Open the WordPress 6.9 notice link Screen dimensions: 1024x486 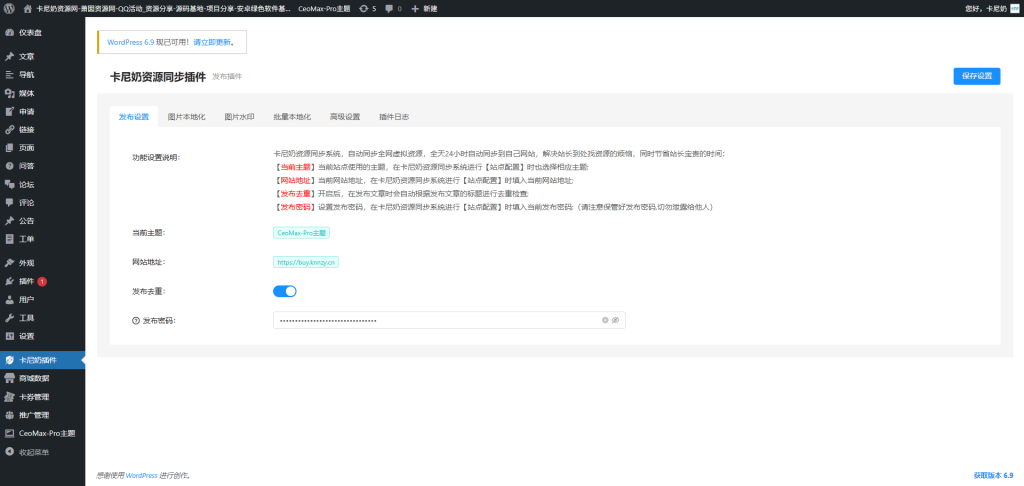[131, 42]
